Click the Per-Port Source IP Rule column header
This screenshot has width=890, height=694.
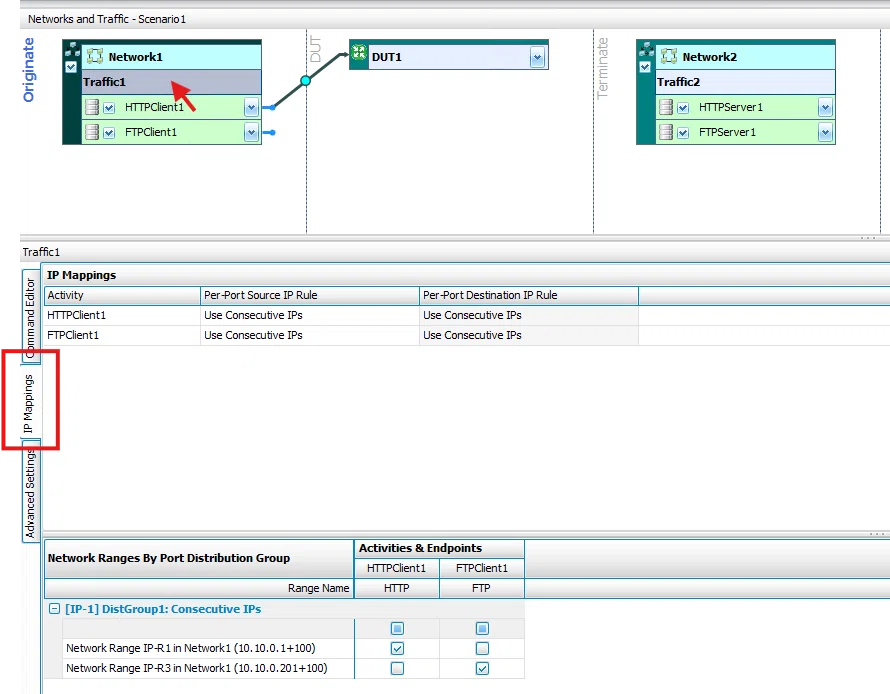(309, 295)
